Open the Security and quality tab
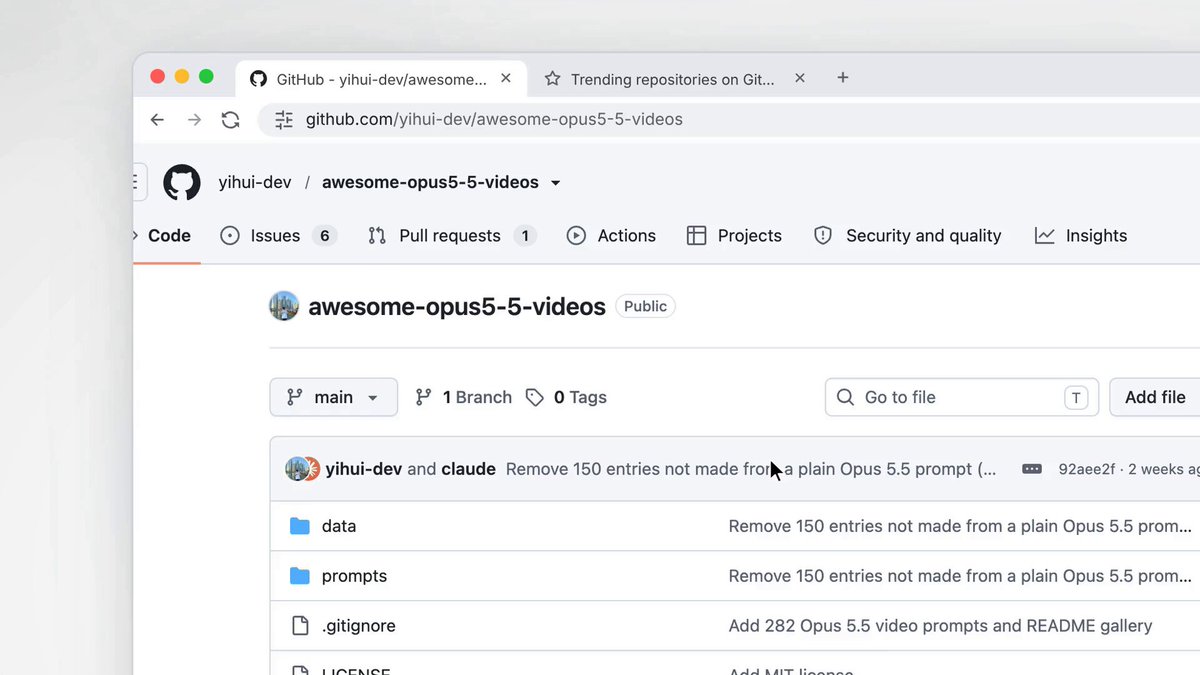This screenshot has width=1200, height=675. [907, 236]
